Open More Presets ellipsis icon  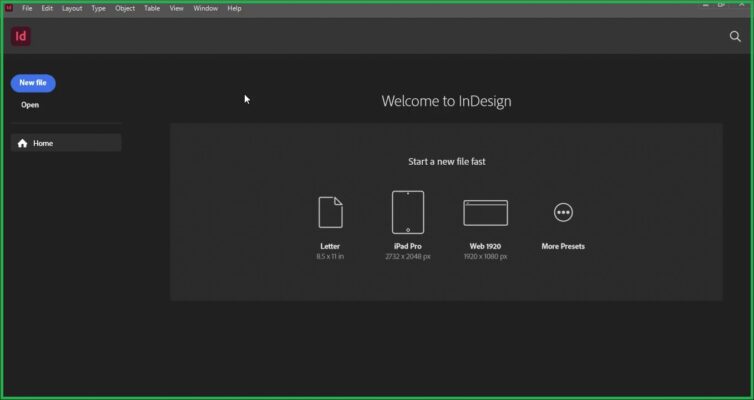563,212
